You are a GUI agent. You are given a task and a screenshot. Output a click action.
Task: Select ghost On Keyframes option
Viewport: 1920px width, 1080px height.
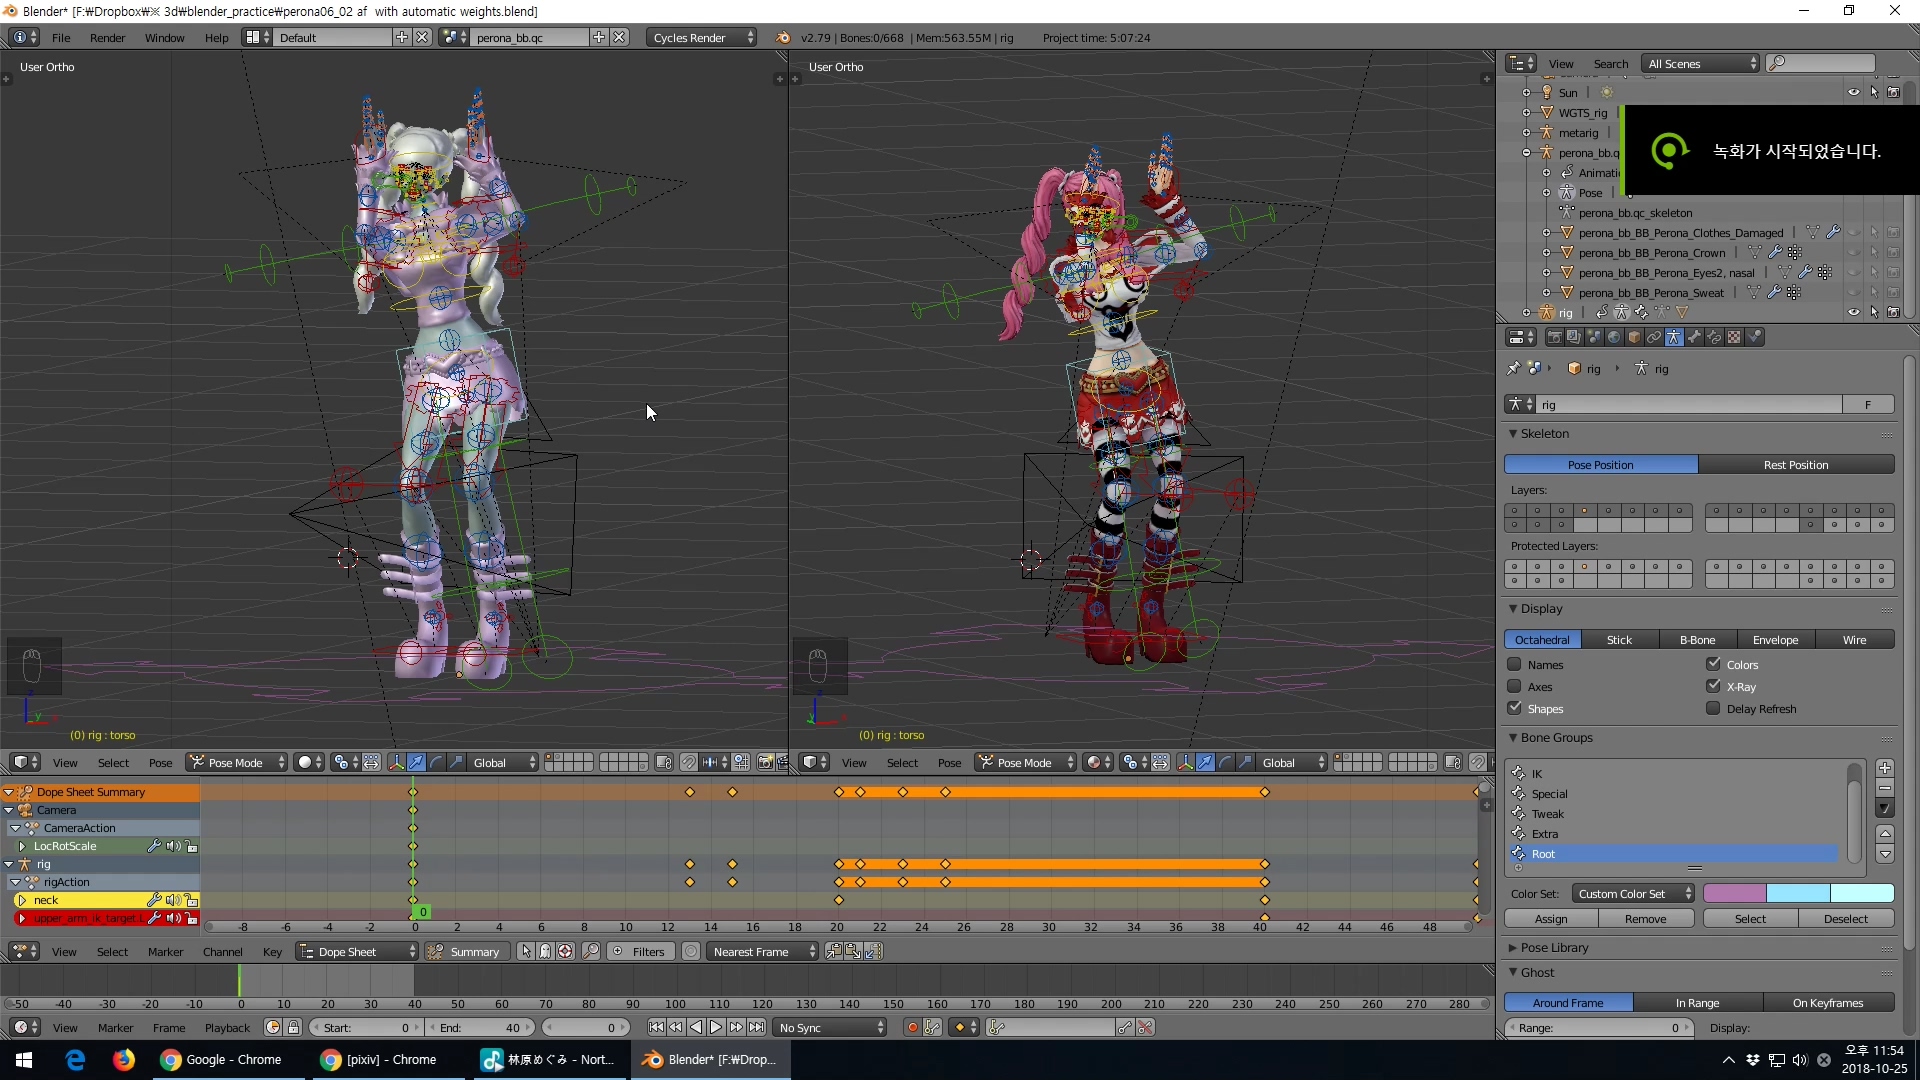click(x=1828, y=1002)
